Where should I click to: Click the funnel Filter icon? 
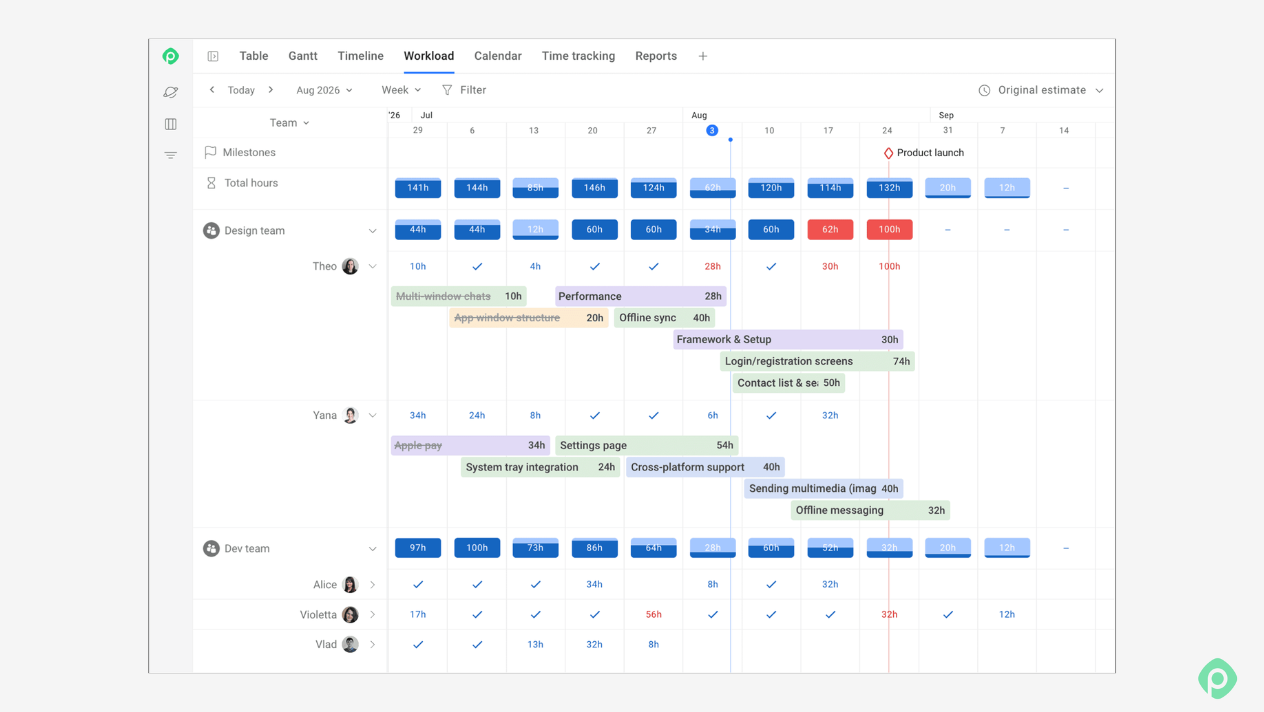click(x=447, y=90)
